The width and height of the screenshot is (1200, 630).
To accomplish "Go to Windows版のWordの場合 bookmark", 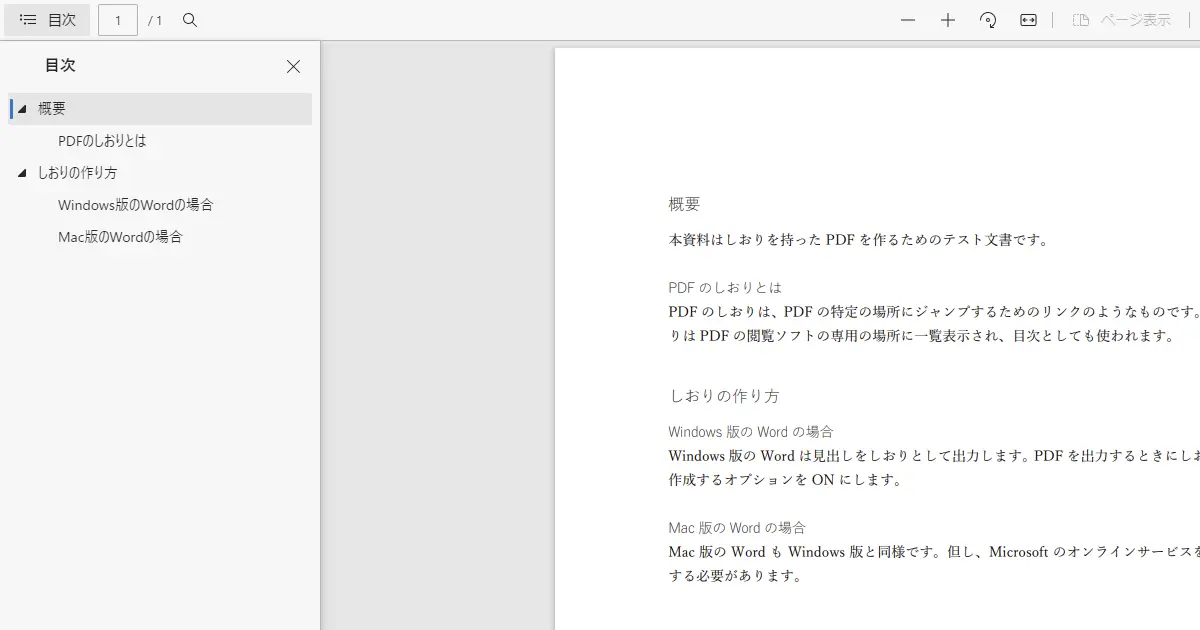I will pos(135,205).
